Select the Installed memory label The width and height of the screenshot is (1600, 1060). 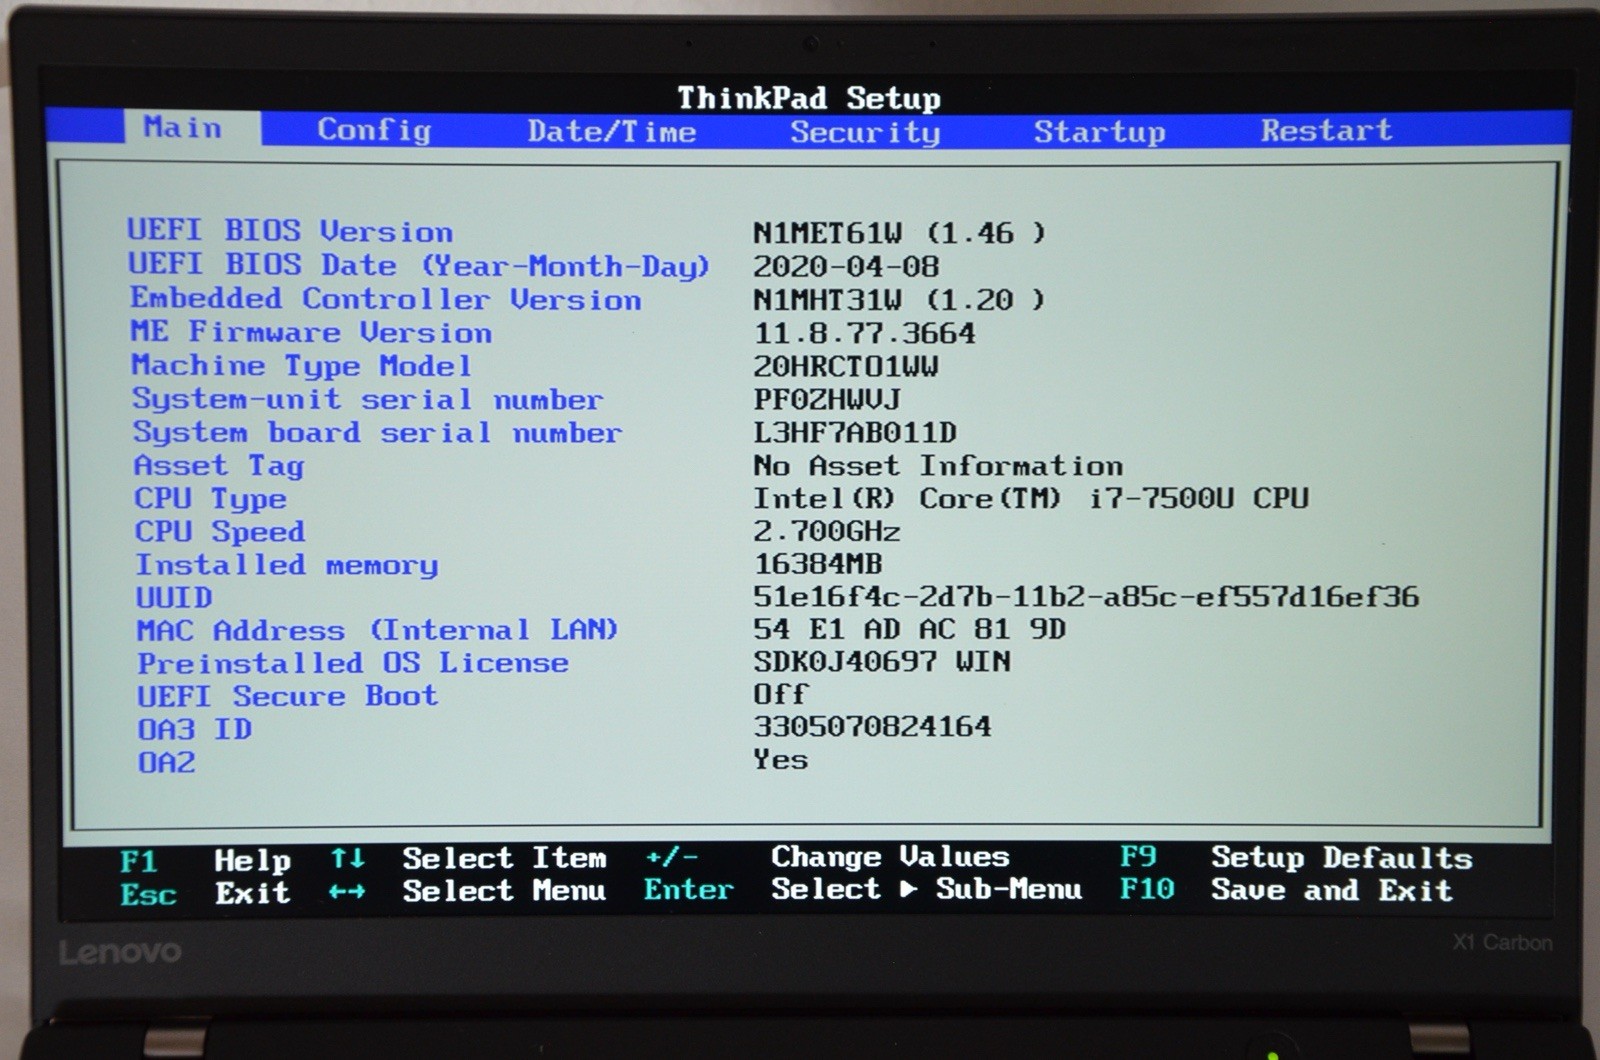tap(287, 565)
